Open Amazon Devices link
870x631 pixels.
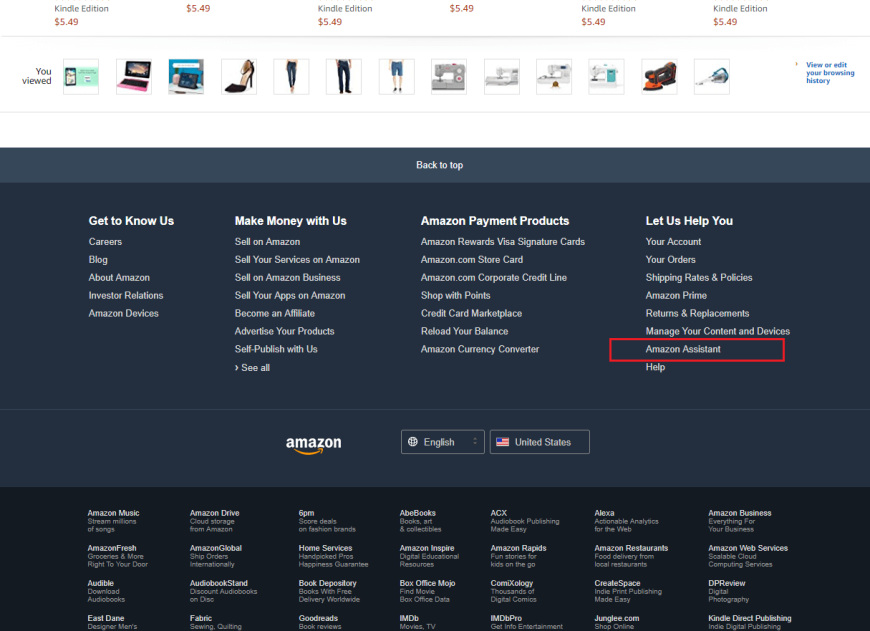(x=124, y=313)
